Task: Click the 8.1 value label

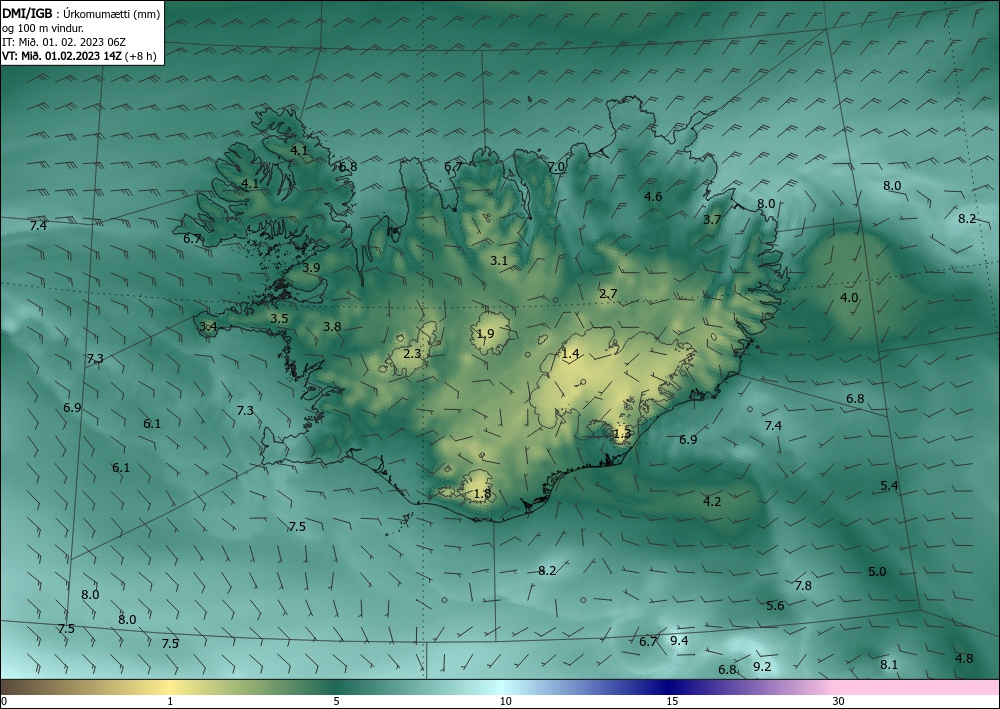Action: (x=889, y=664)
